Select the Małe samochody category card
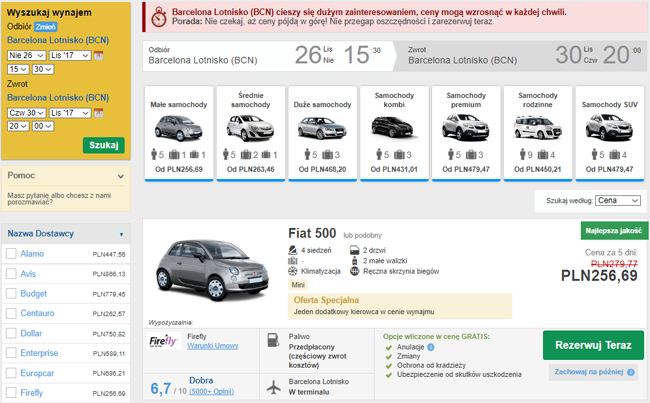The width and height of the screenshot is (650, 403). (179, 134)
